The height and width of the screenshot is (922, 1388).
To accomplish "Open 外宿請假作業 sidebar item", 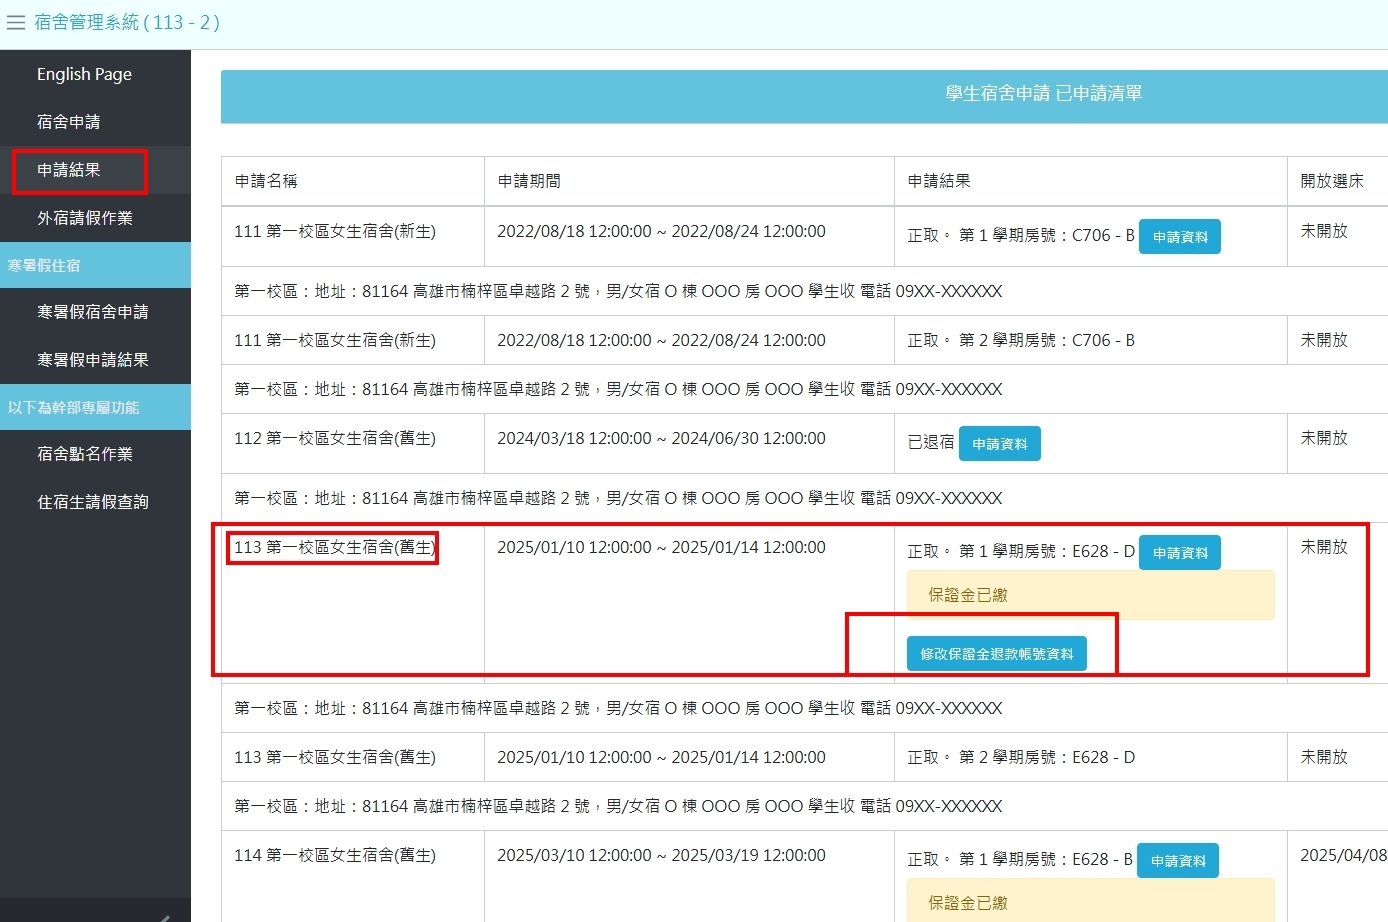I will (84, 218).
